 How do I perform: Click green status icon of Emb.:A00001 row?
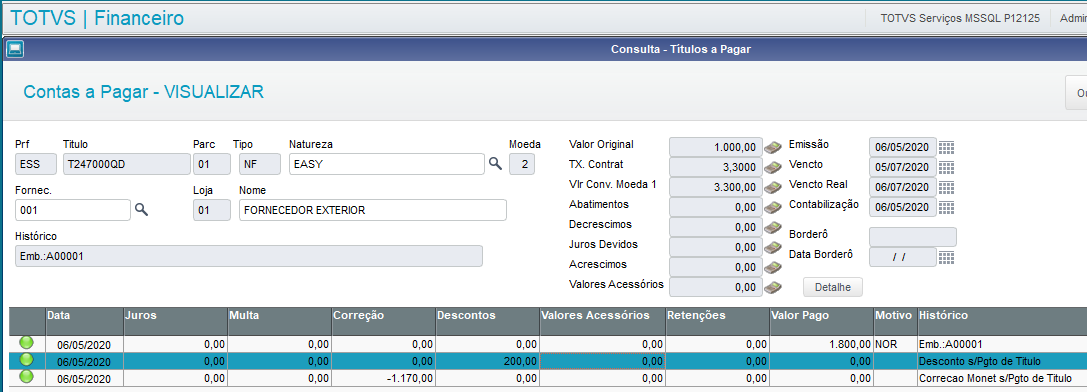(26, 343)
